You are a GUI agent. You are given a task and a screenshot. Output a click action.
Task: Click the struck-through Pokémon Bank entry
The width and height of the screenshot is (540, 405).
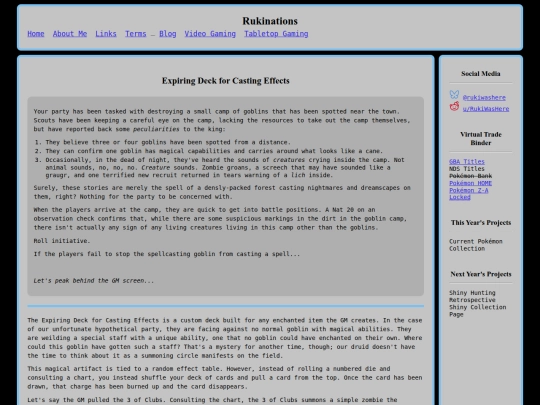470,176
